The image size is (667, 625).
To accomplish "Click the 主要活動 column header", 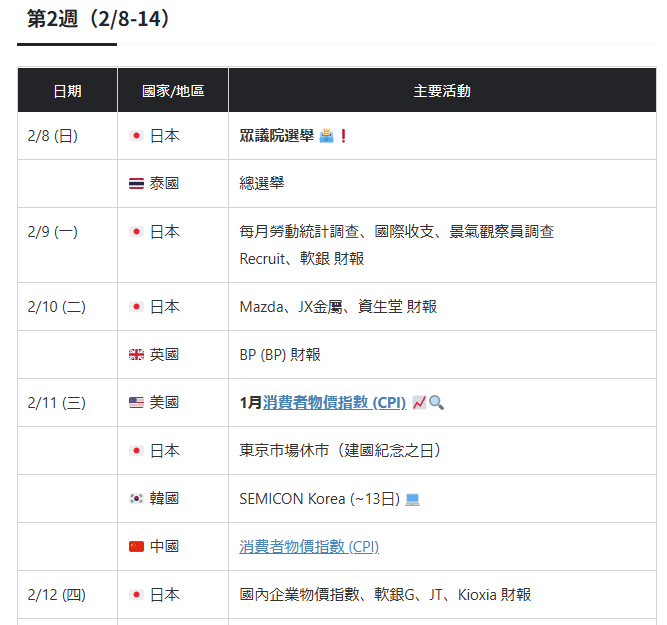I will (442, 91).
